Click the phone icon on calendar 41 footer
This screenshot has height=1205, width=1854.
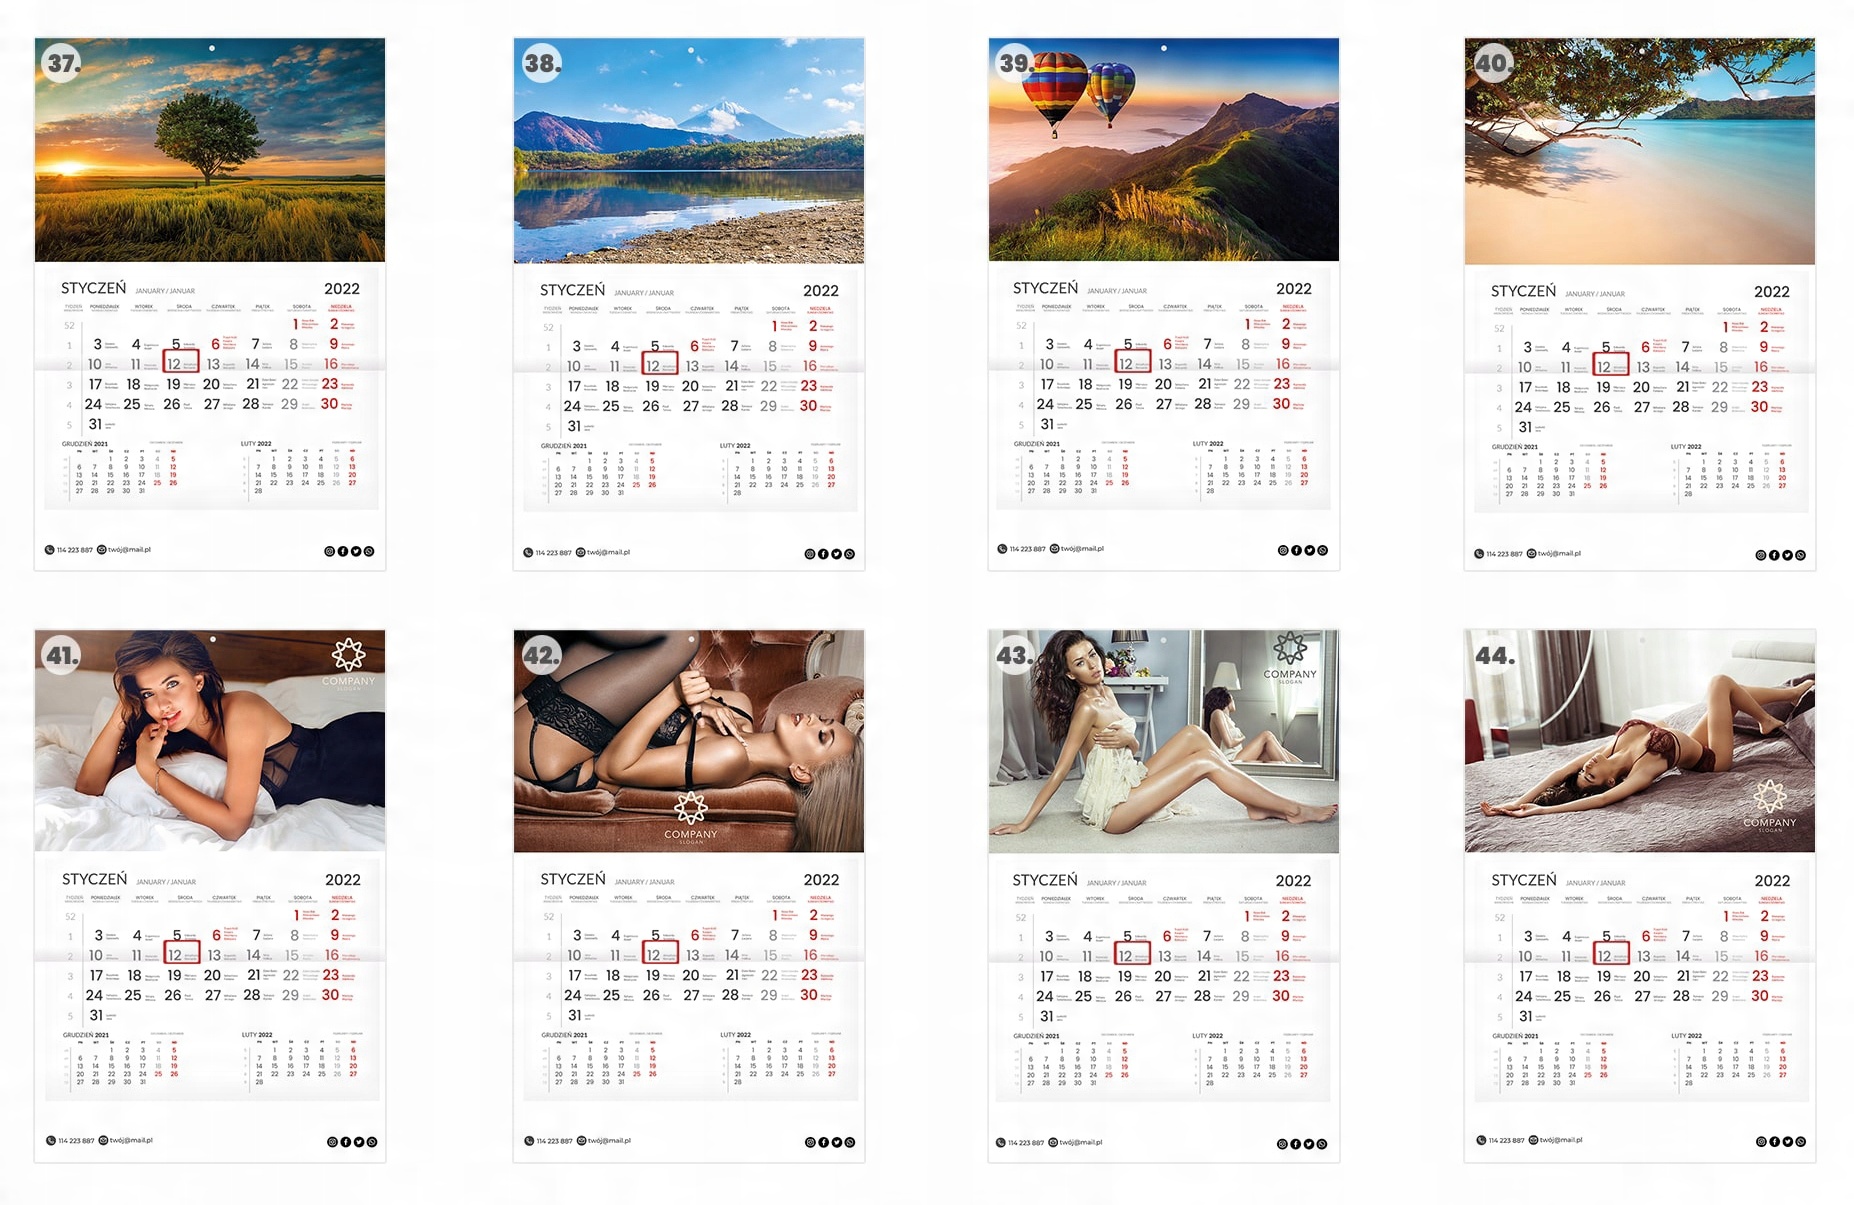(x=51, y=1141)
